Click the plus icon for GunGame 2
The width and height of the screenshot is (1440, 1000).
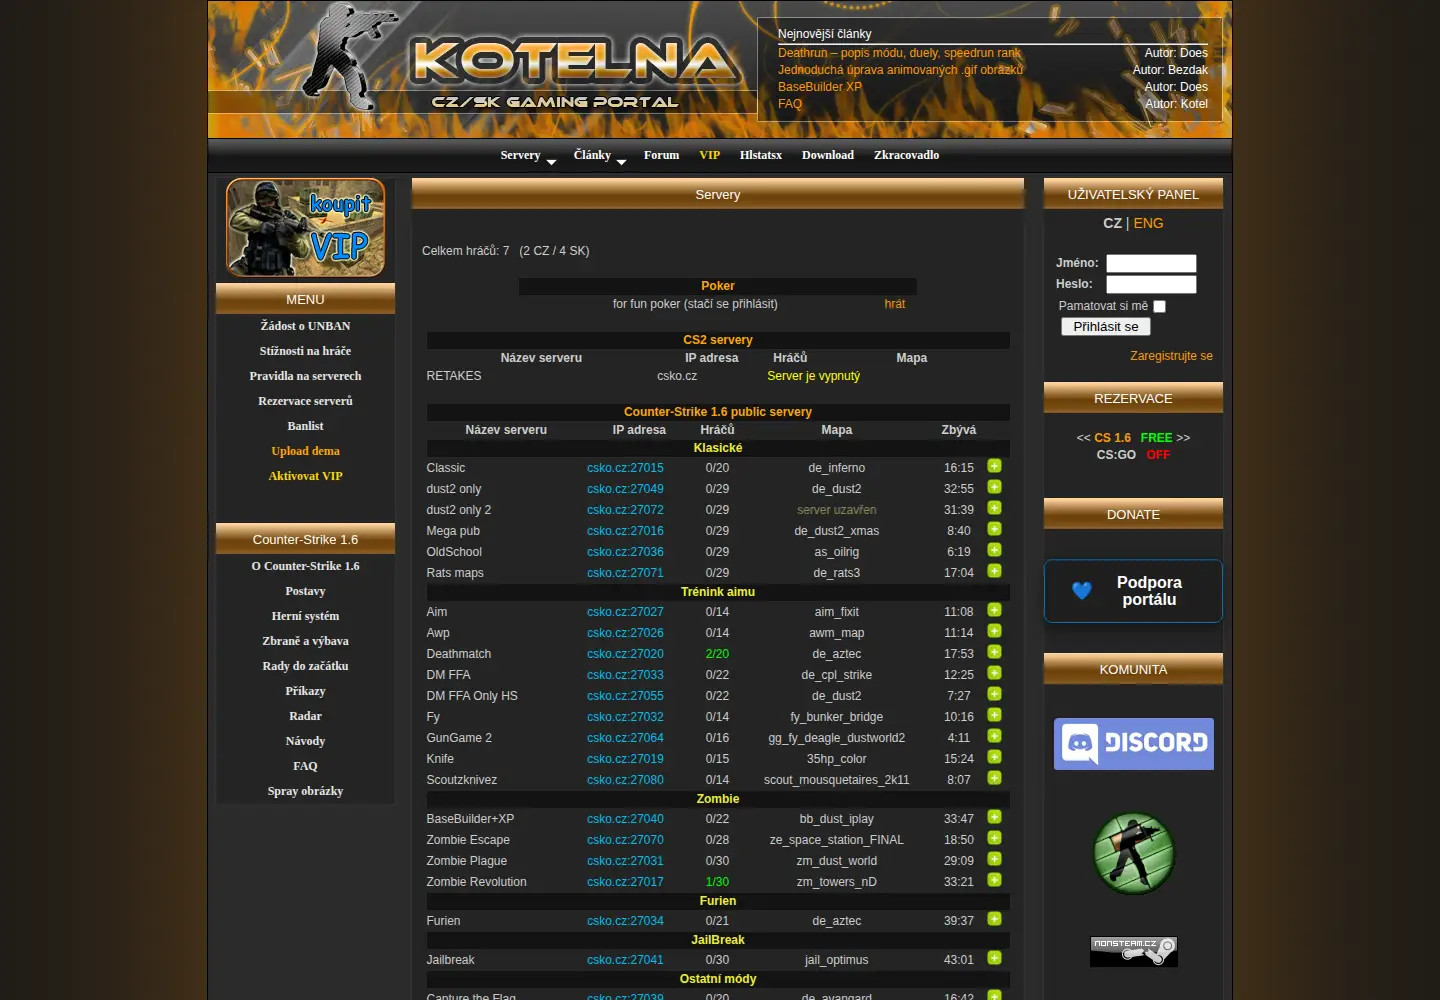tap(994, 736)
